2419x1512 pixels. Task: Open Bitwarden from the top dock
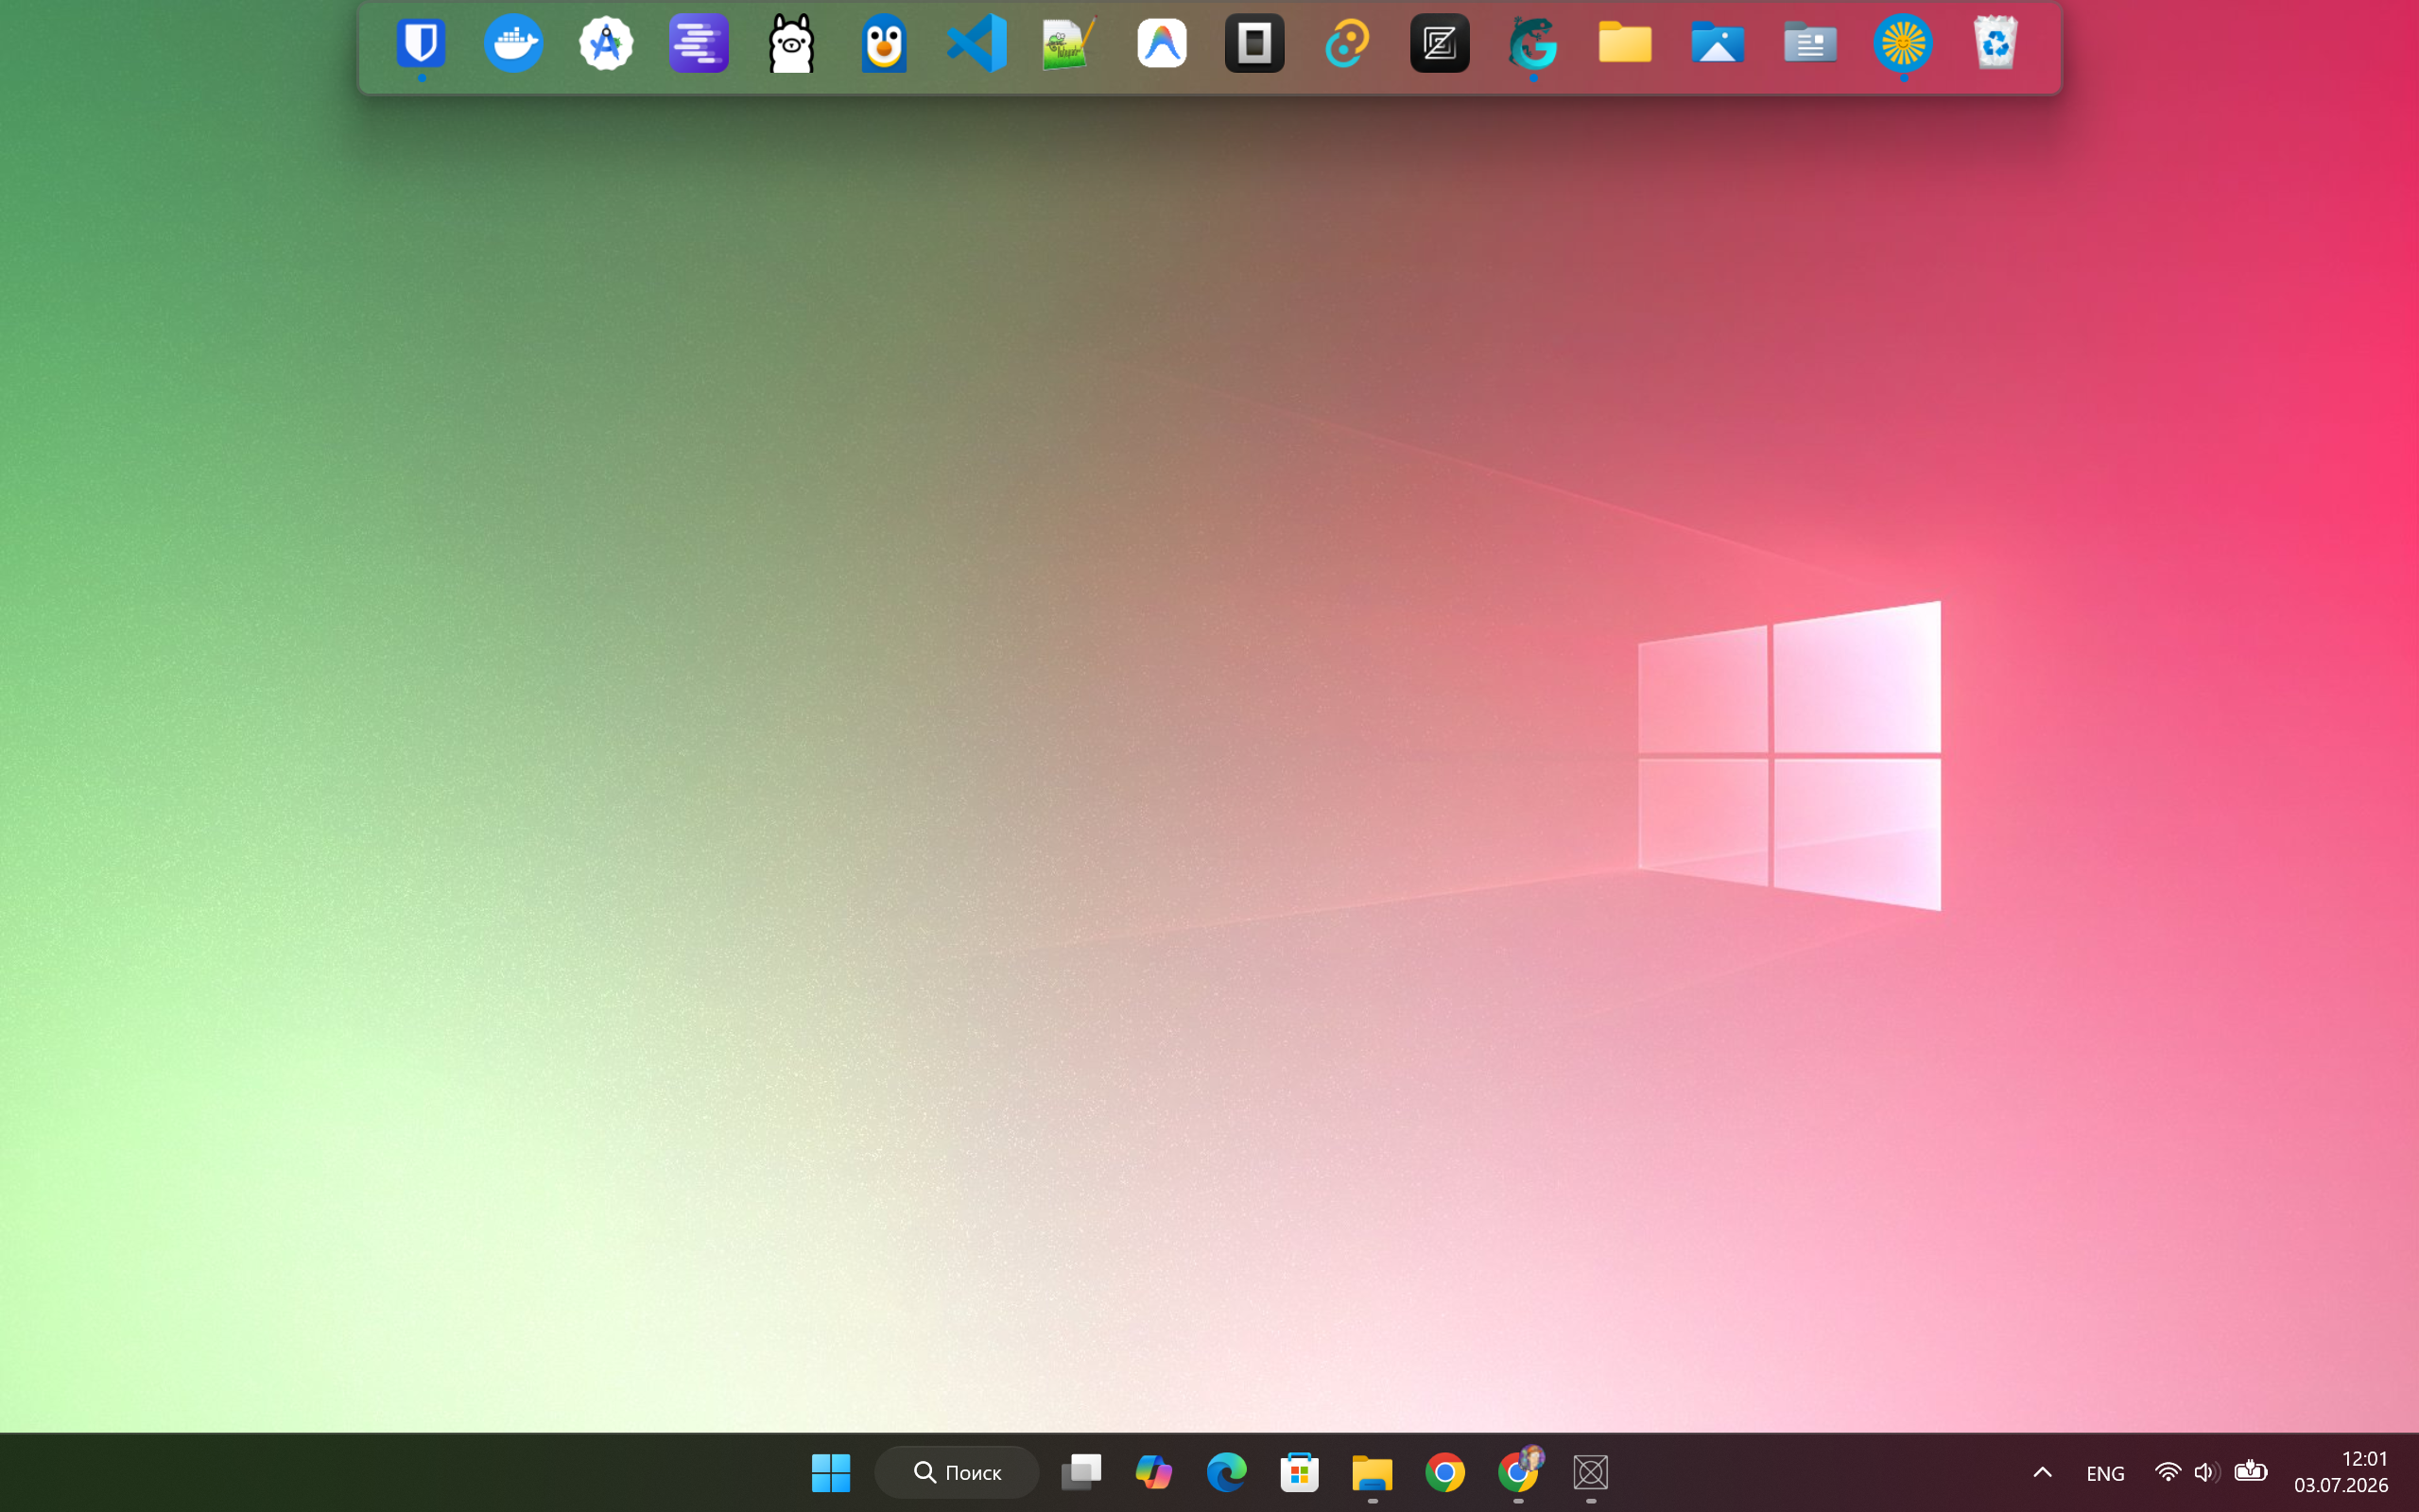tap(421, 44)
